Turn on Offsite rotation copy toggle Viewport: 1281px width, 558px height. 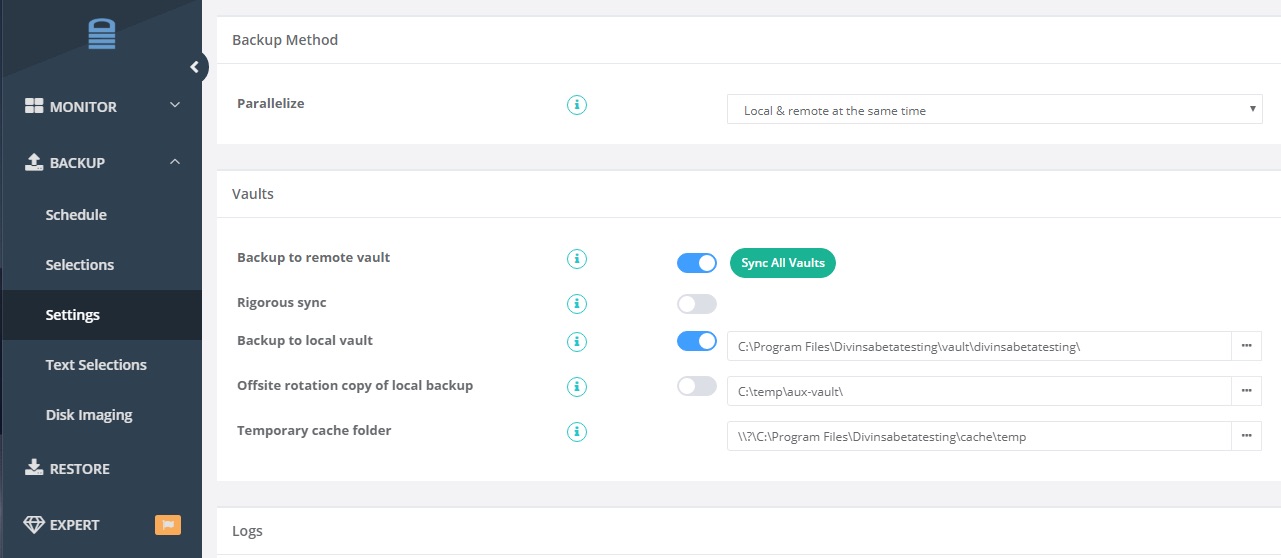point(697,386)
